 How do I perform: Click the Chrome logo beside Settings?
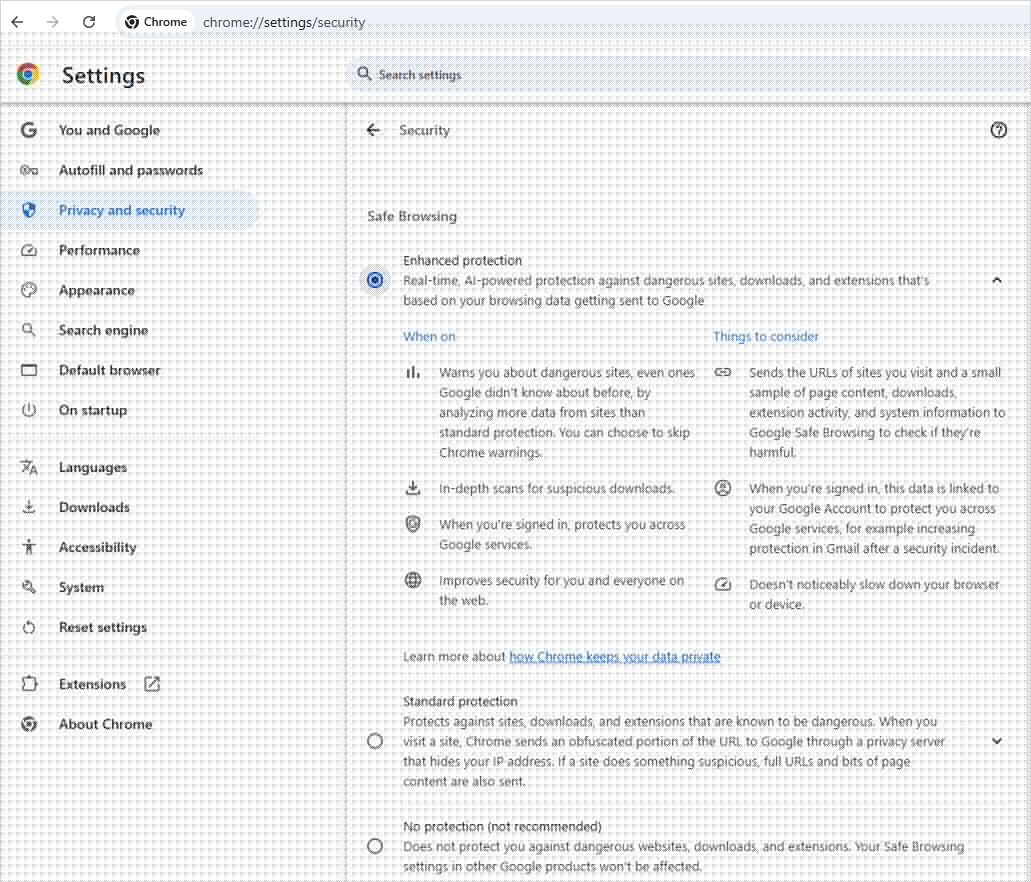(28, 75)
